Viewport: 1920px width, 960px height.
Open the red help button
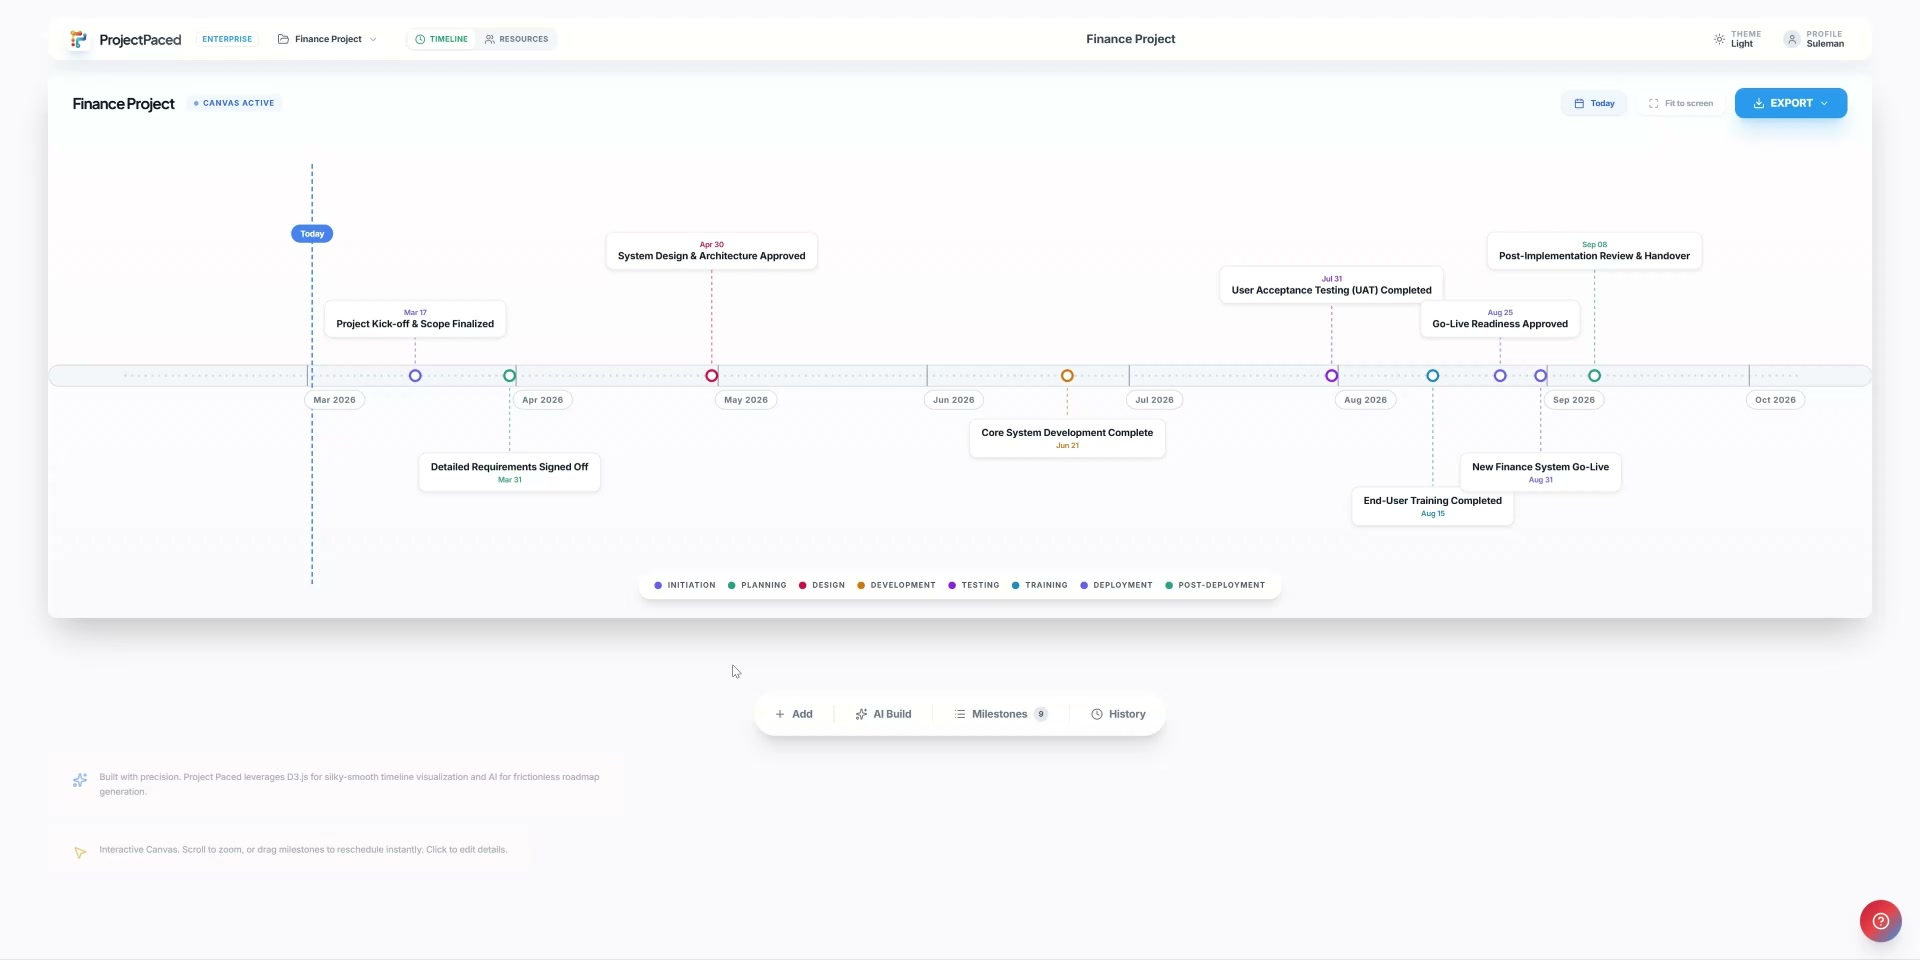1880,921
